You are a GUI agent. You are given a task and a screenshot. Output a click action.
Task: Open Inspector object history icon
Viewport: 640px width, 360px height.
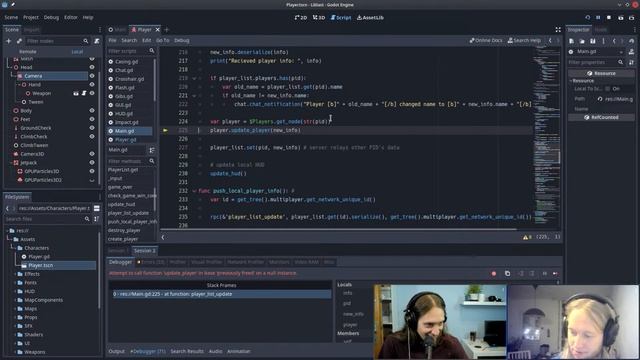pyautogui.click(x=631, y=41)
